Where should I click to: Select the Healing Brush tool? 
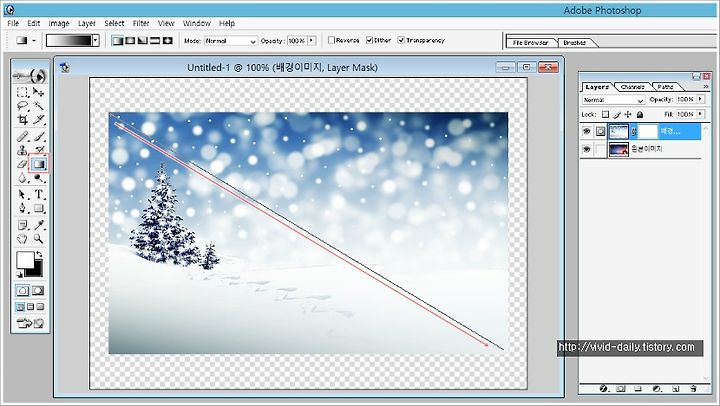tap(22, 136)
